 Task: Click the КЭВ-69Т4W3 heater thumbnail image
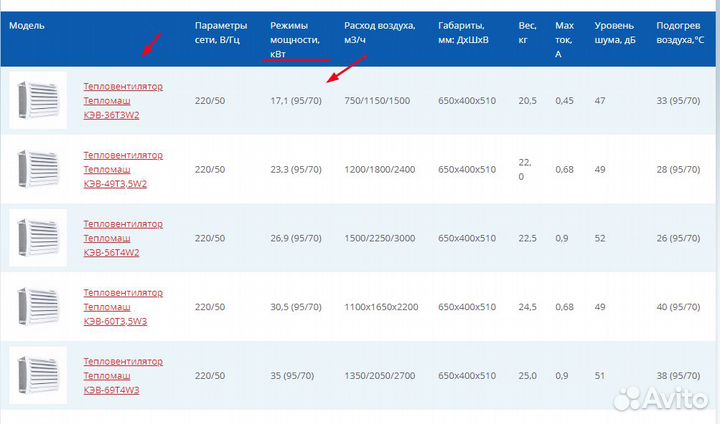tap(38, 375)
